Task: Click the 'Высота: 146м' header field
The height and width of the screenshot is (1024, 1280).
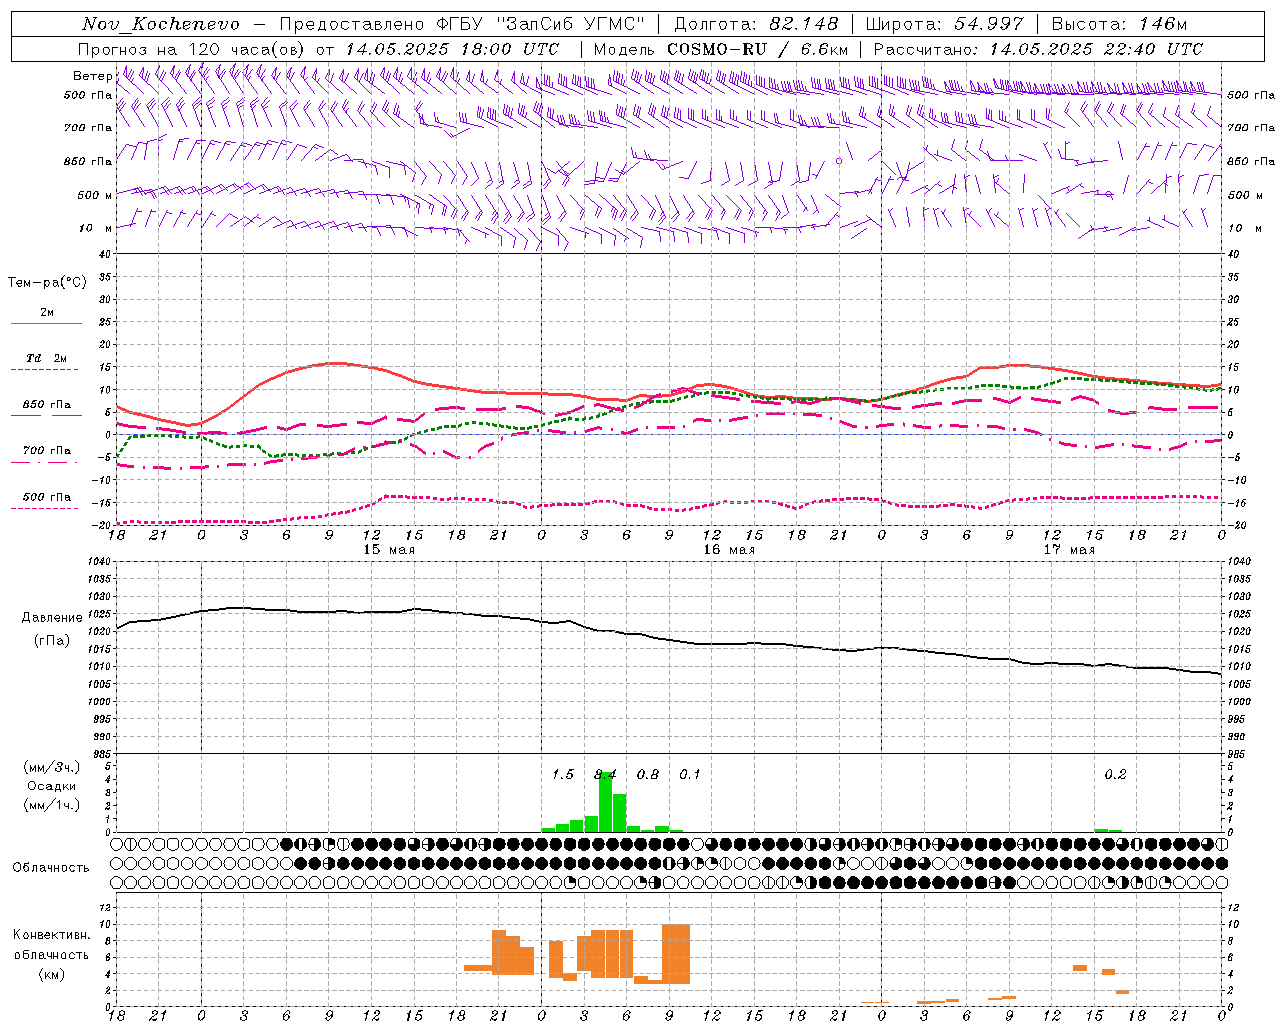Action: coord(1119,24)
